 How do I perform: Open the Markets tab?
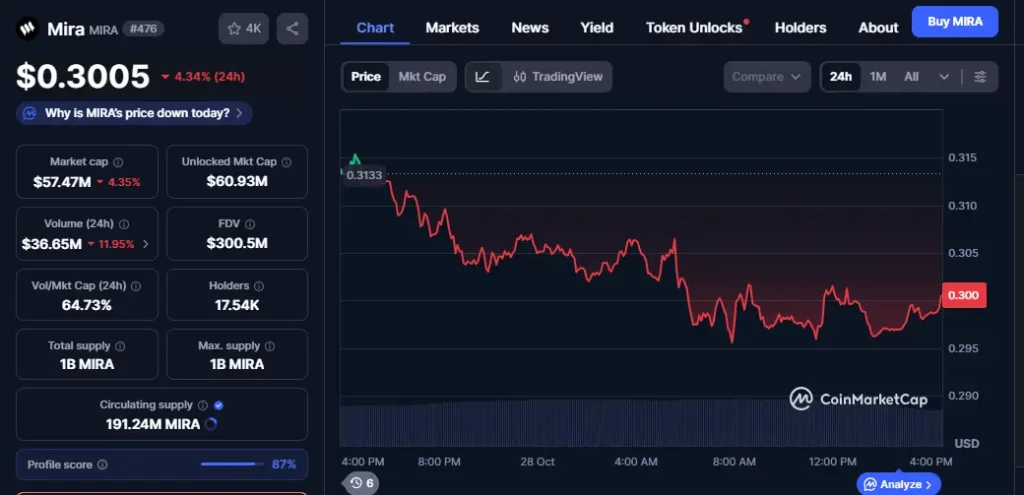(x=452, y=28)
